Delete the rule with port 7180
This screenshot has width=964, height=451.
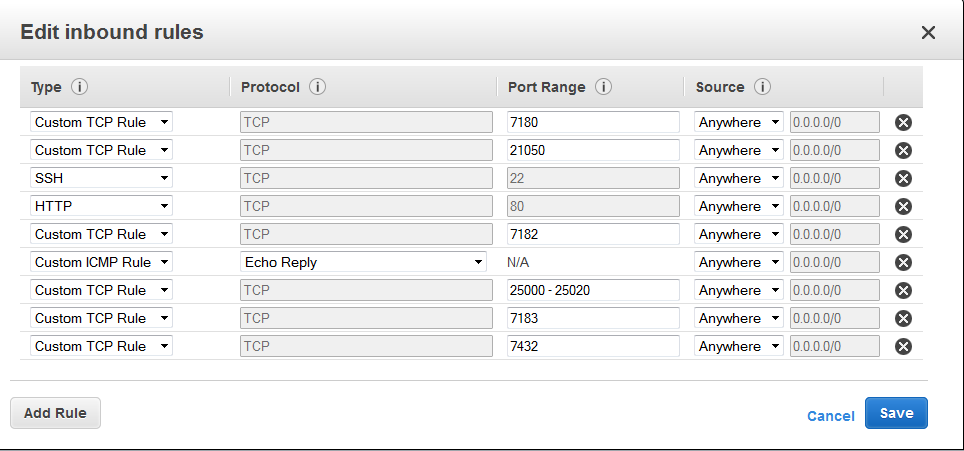pos(902,123)
